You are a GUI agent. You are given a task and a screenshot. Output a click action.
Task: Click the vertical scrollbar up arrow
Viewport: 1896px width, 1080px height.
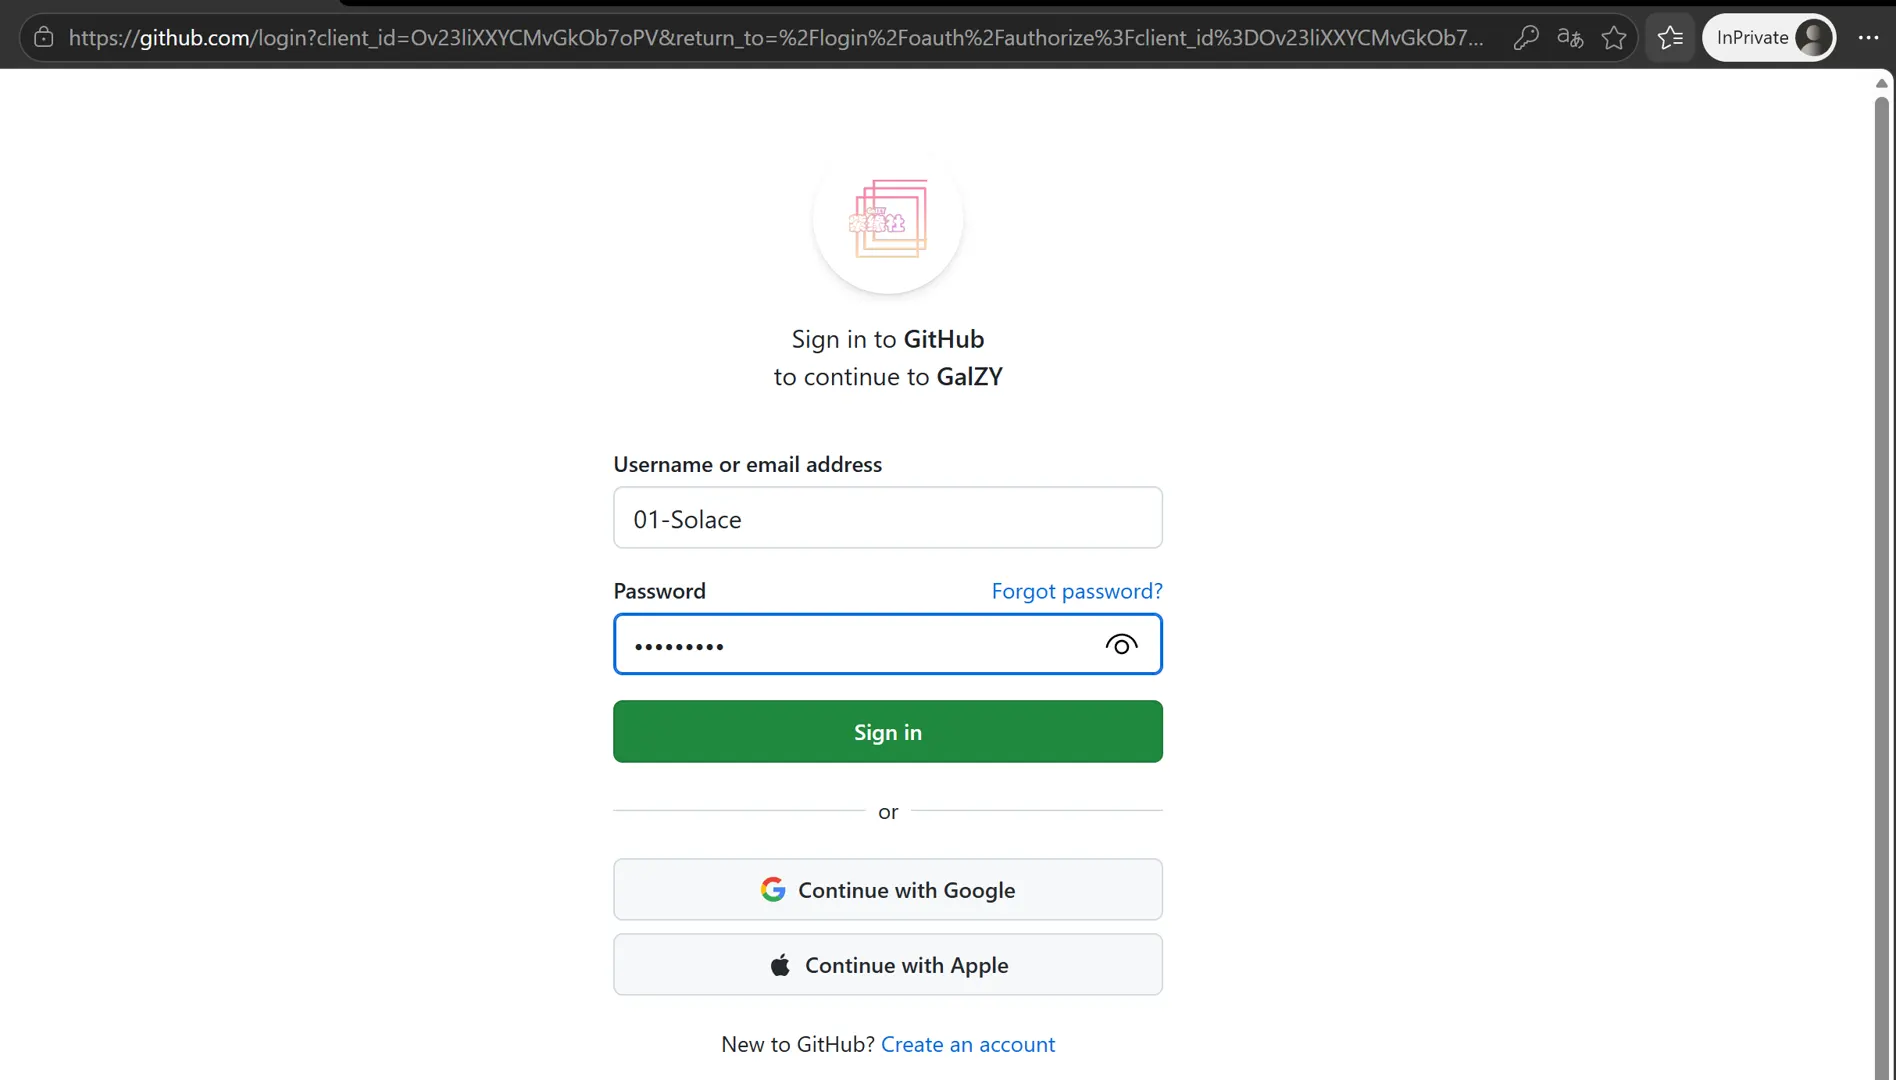click(1881, 84)
